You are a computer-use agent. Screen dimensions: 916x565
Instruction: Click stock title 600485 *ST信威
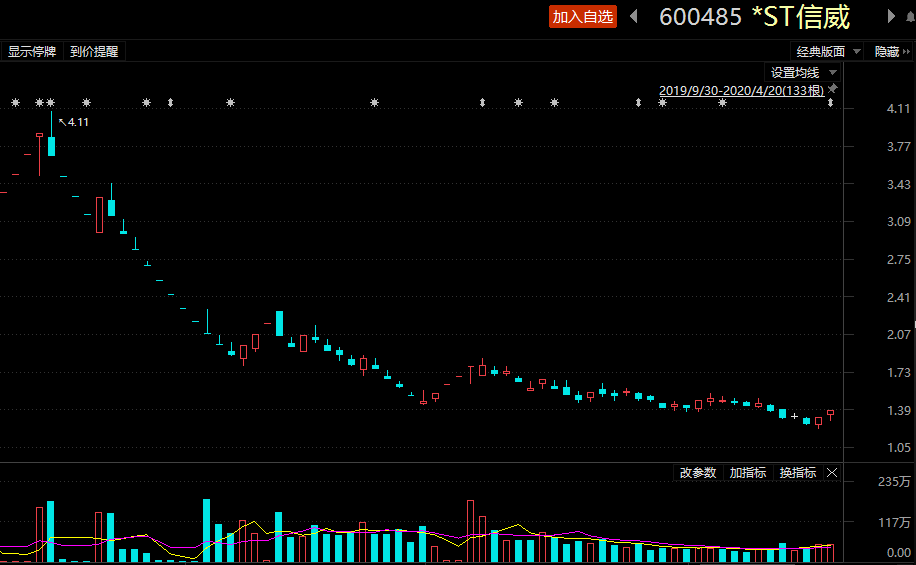[x=754, y=16]
